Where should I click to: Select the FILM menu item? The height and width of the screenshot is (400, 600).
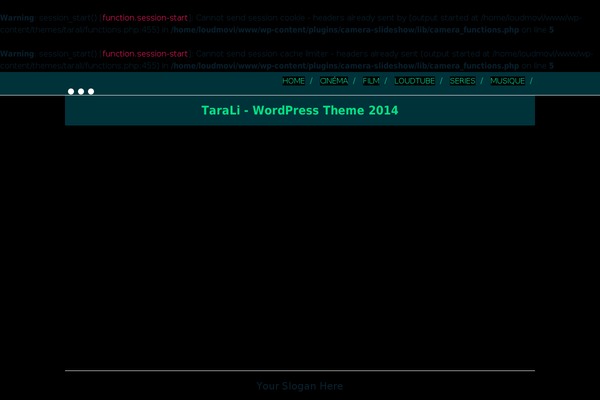coord(371,81)
